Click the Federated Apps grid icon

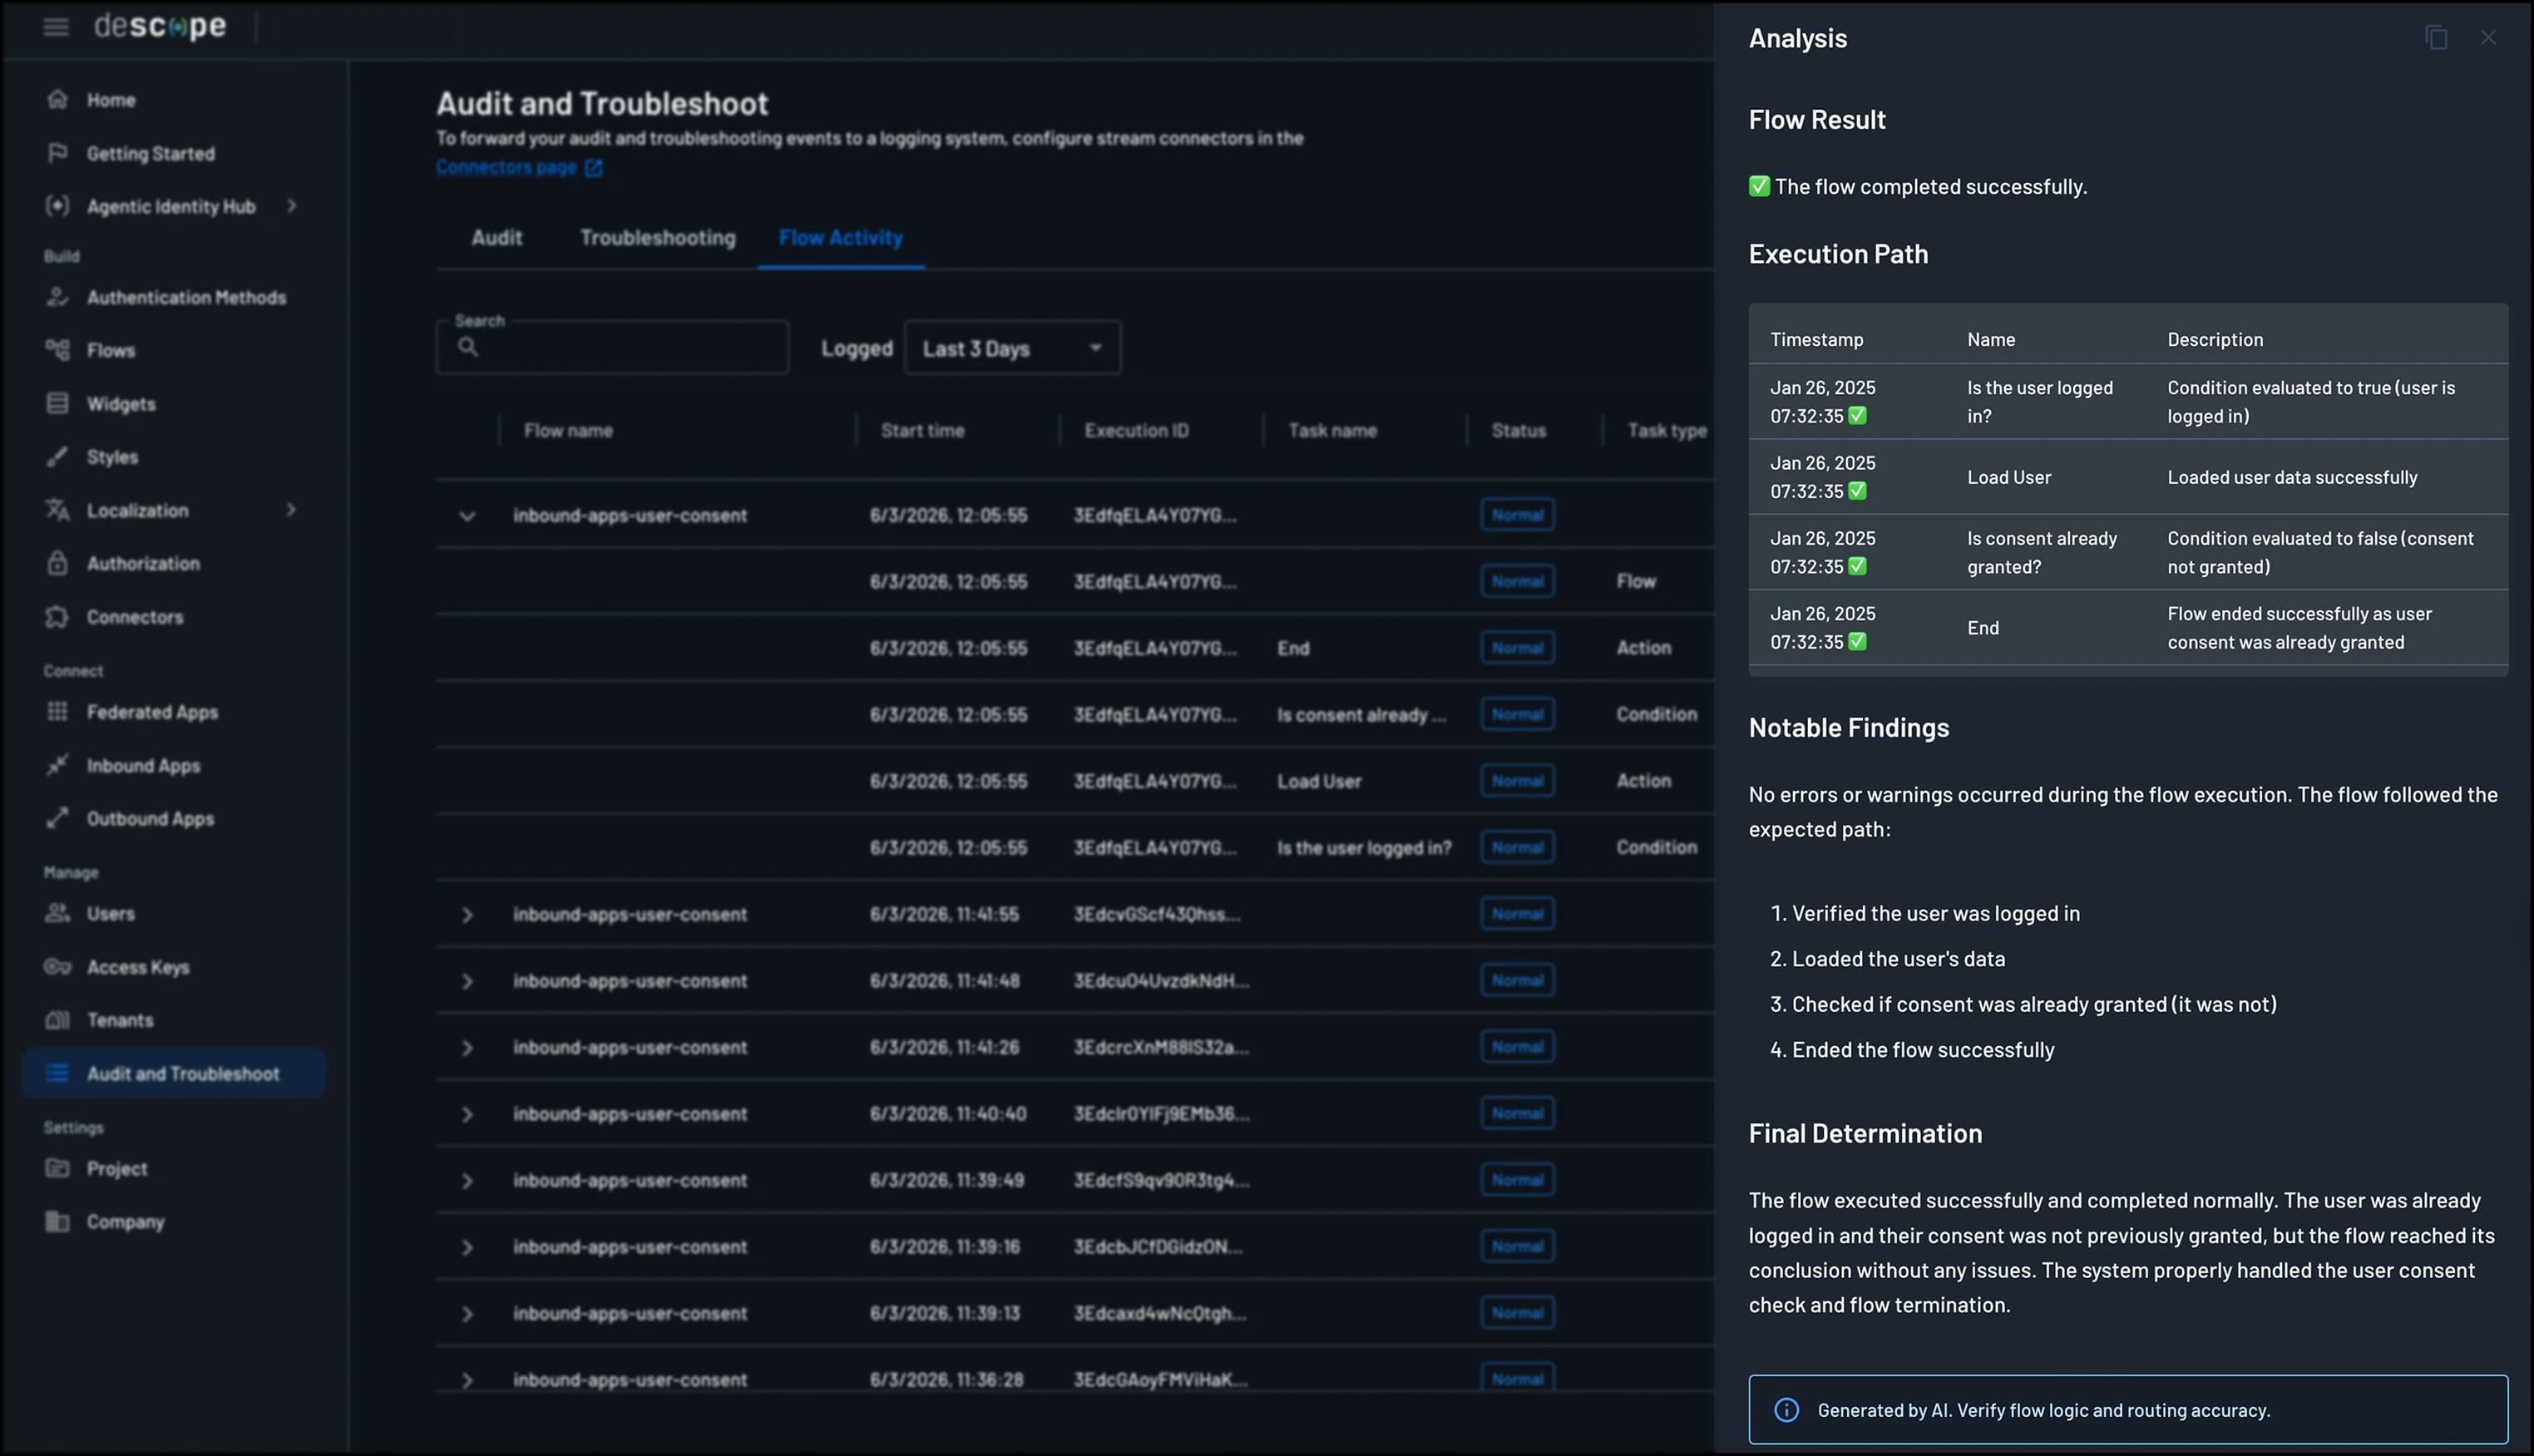coord(57,712)
